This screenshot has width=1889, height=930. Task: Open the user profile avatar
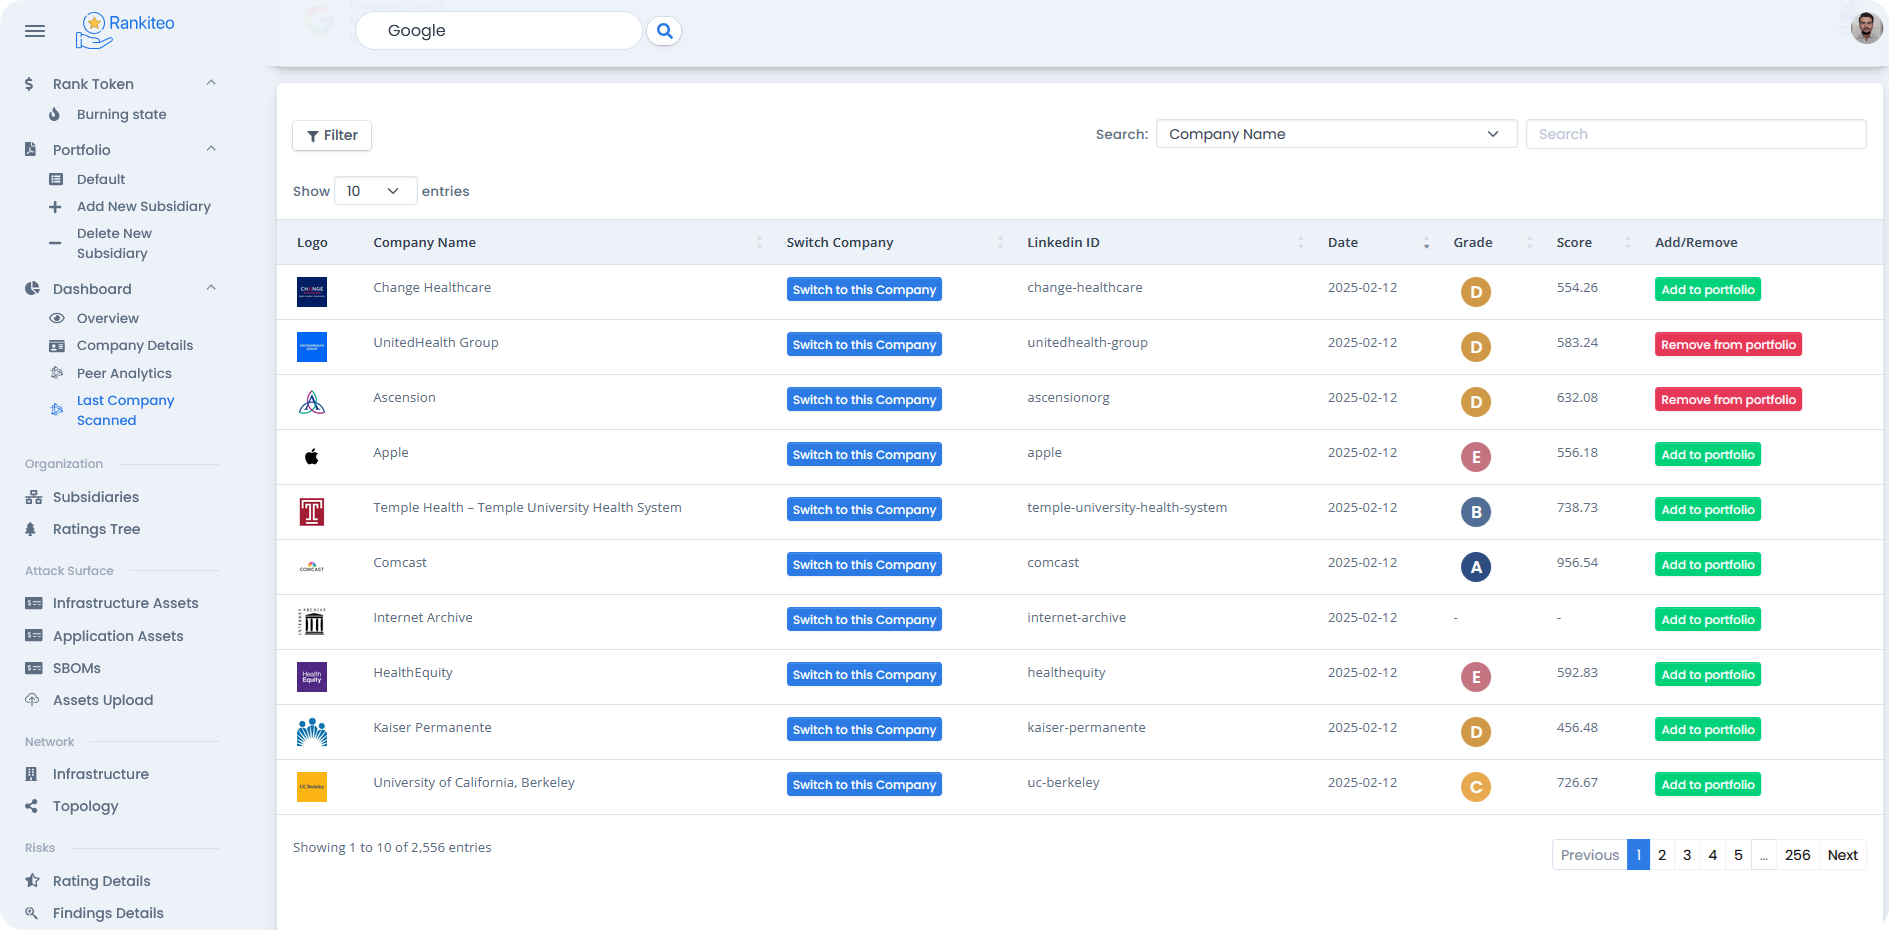(x=1865, y=28)
